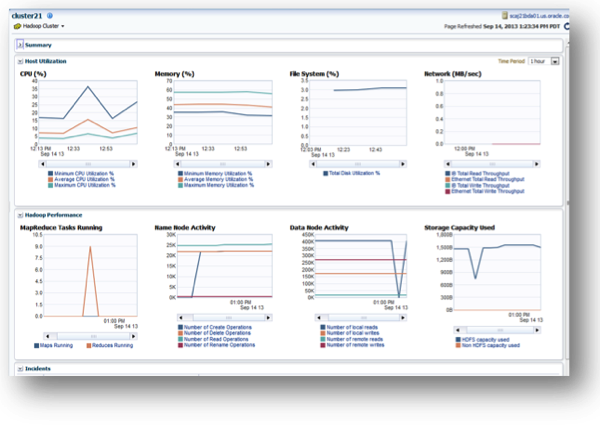This screenshot has height=427, width=600.
Task: Collapse the Hadoop Performance section
Action: point(20,215)
